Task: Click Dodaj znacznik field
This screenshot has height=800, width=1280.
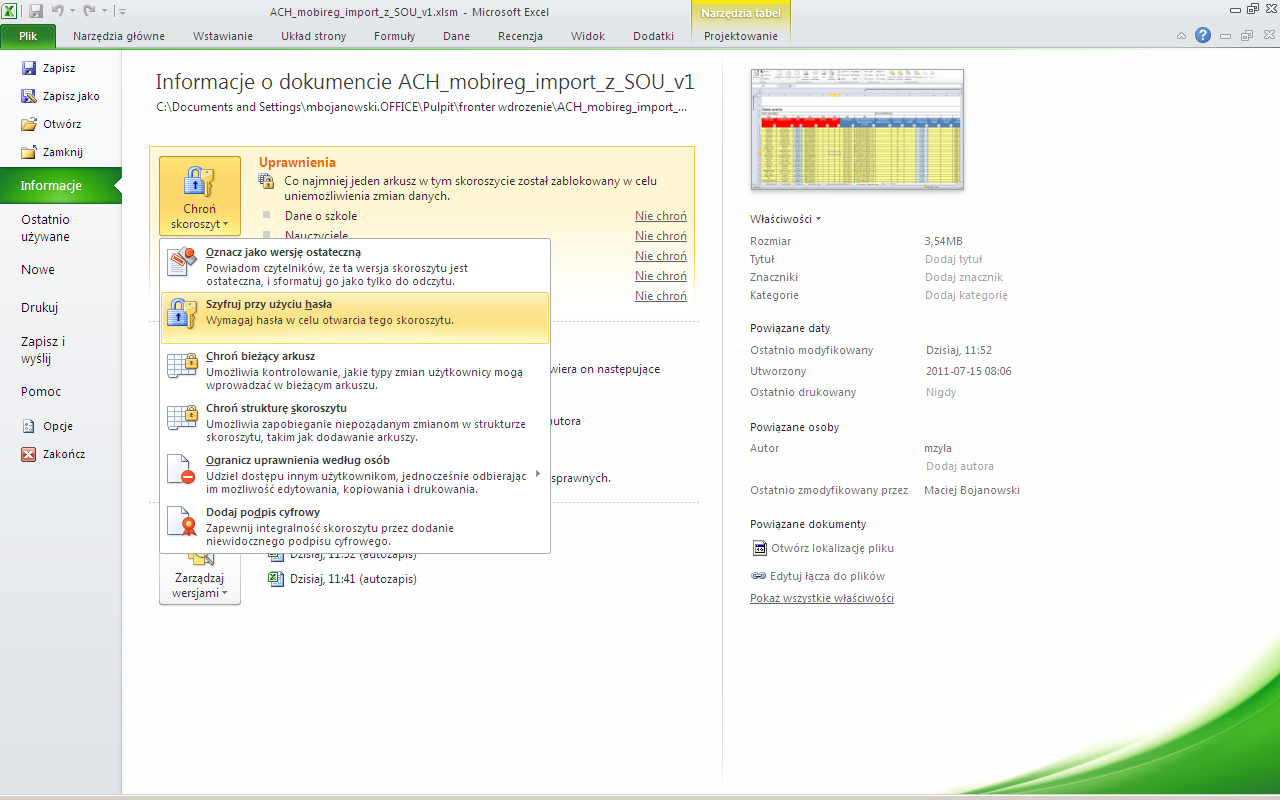Action: click(964, 277)
